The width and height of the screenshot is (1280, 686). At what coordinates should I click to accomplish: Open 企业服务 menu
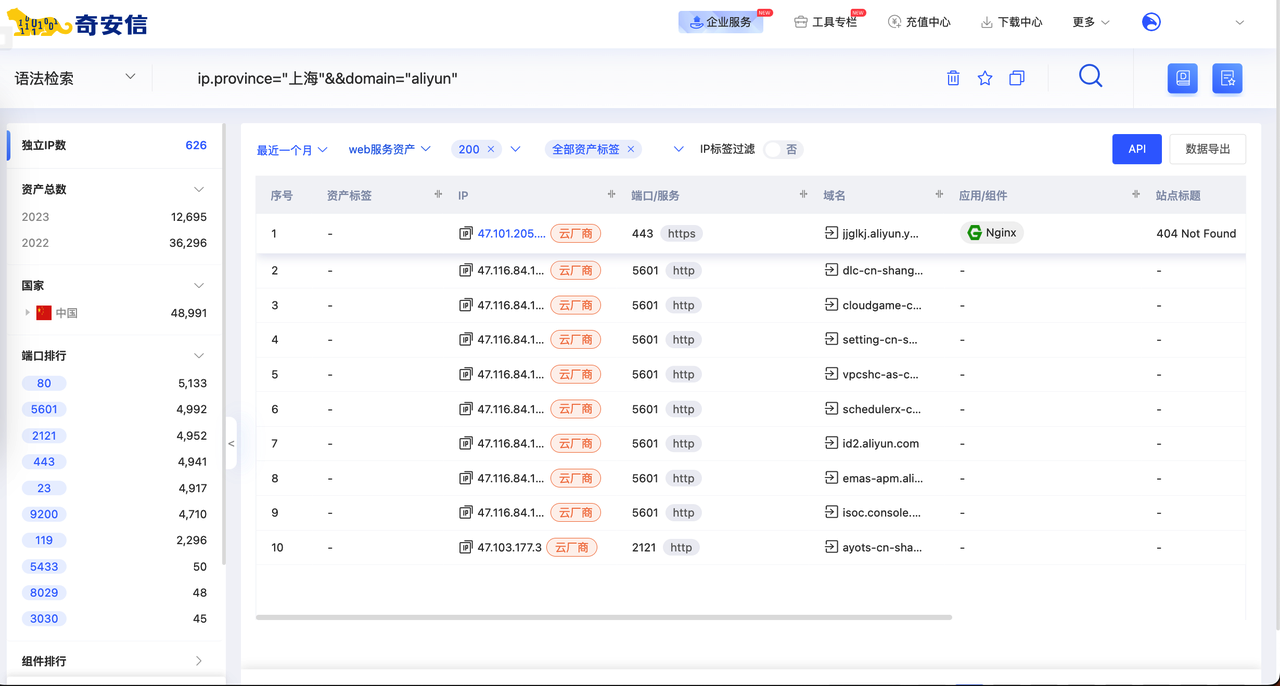pos(721,22)
